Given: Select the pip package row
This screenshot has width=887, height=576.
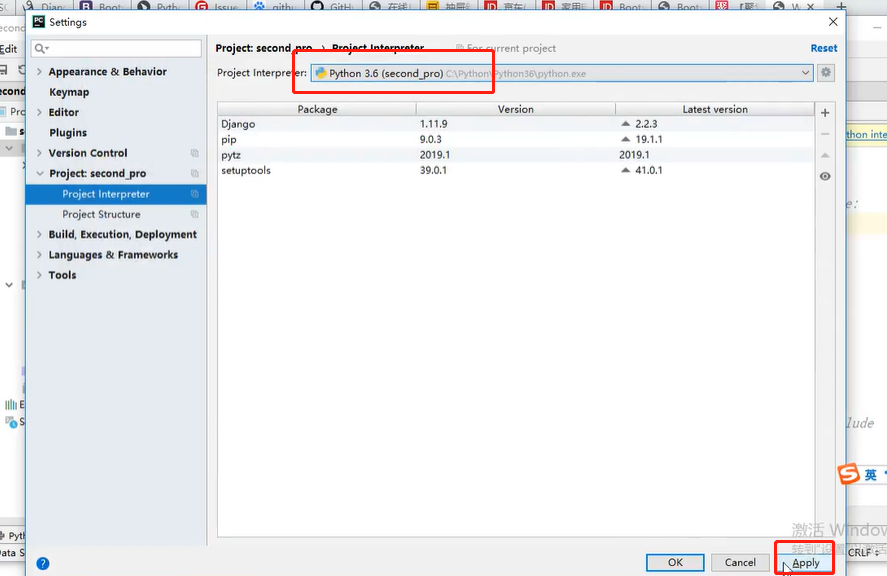Looking at the screenshot, I should click(x=515, y=139).
